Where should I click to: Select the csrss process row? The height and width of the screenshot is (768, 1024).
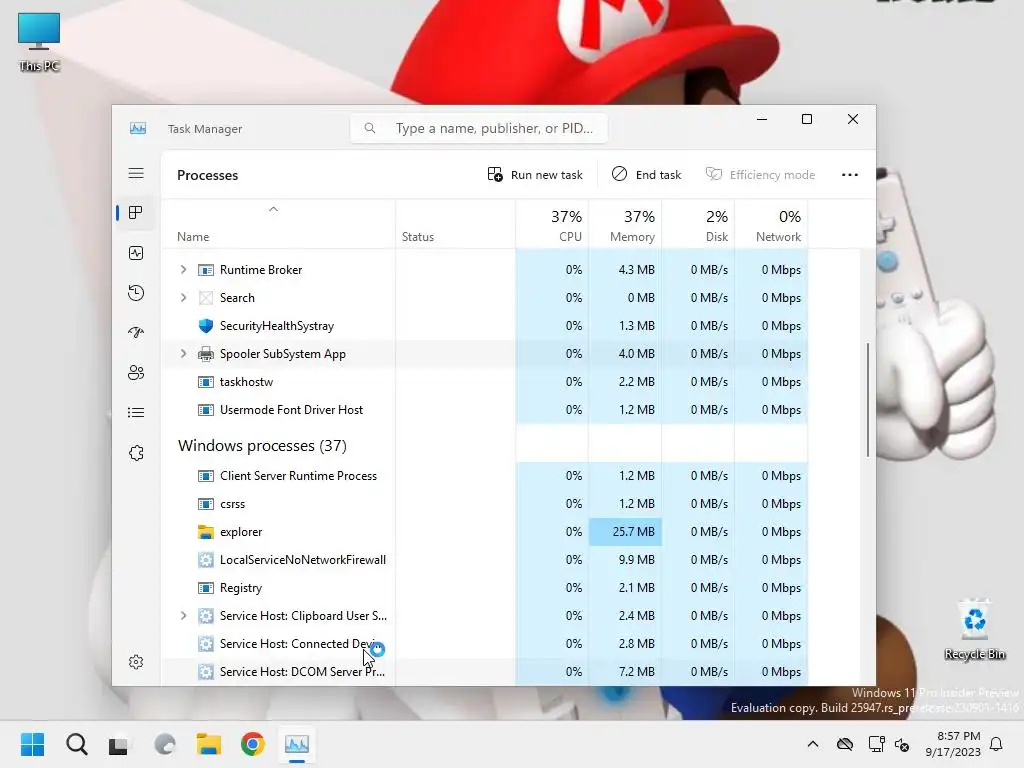tap(484, 504)
